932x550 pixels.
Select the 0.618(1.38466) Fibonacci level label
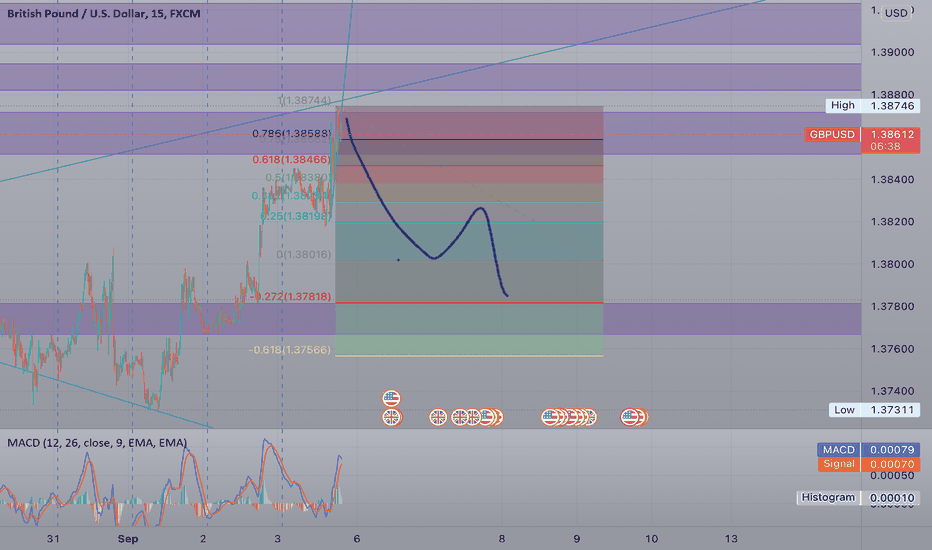(x=291, y=159)
